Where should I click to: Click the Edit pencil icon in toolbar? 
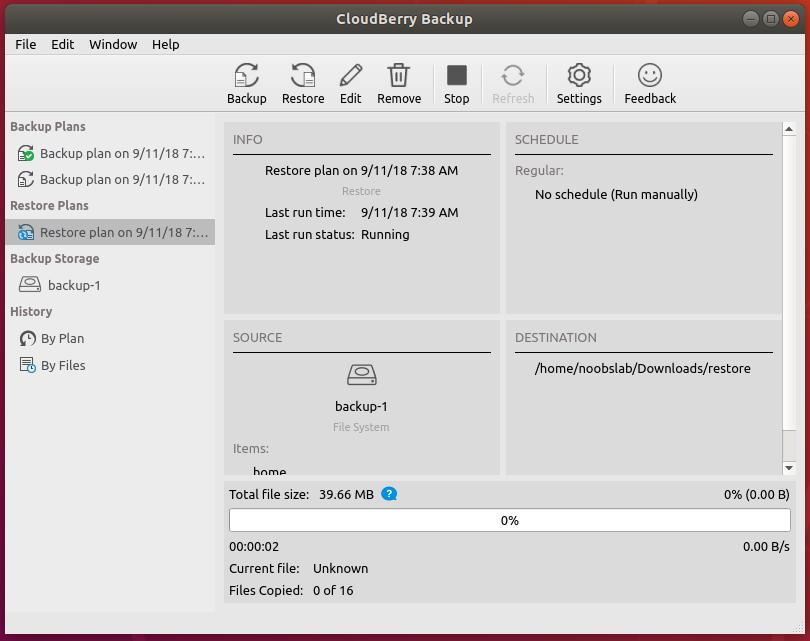(350, 84)
